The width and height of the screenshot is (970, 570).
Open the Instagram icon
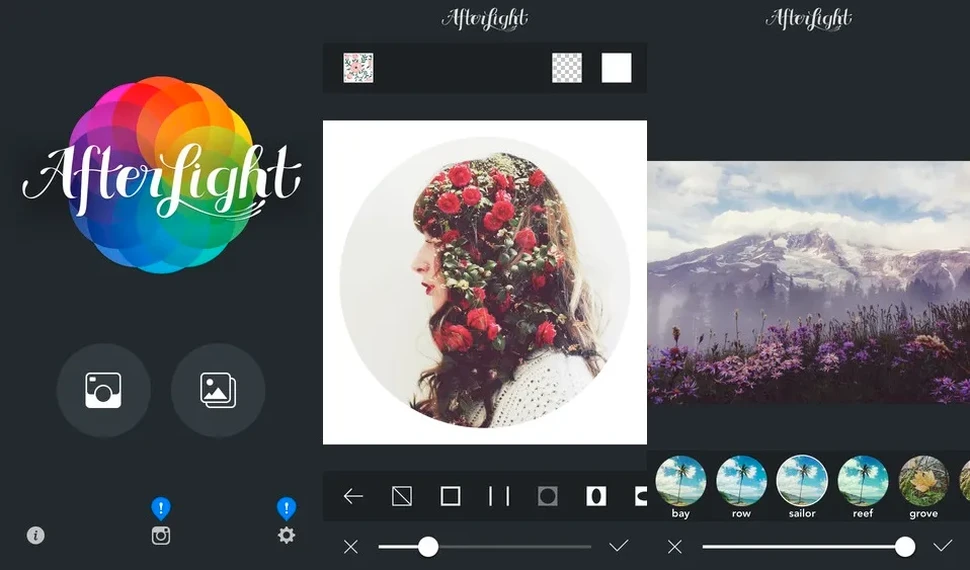161,535
